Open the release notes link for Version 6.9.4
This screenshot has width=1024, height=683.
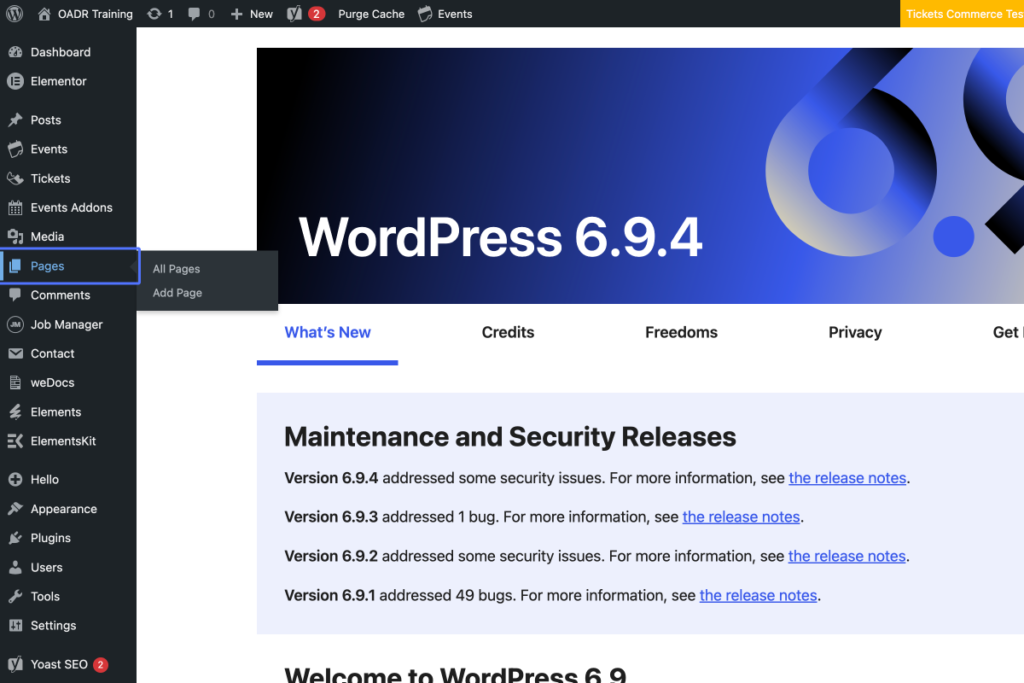[x=848, y=478]
